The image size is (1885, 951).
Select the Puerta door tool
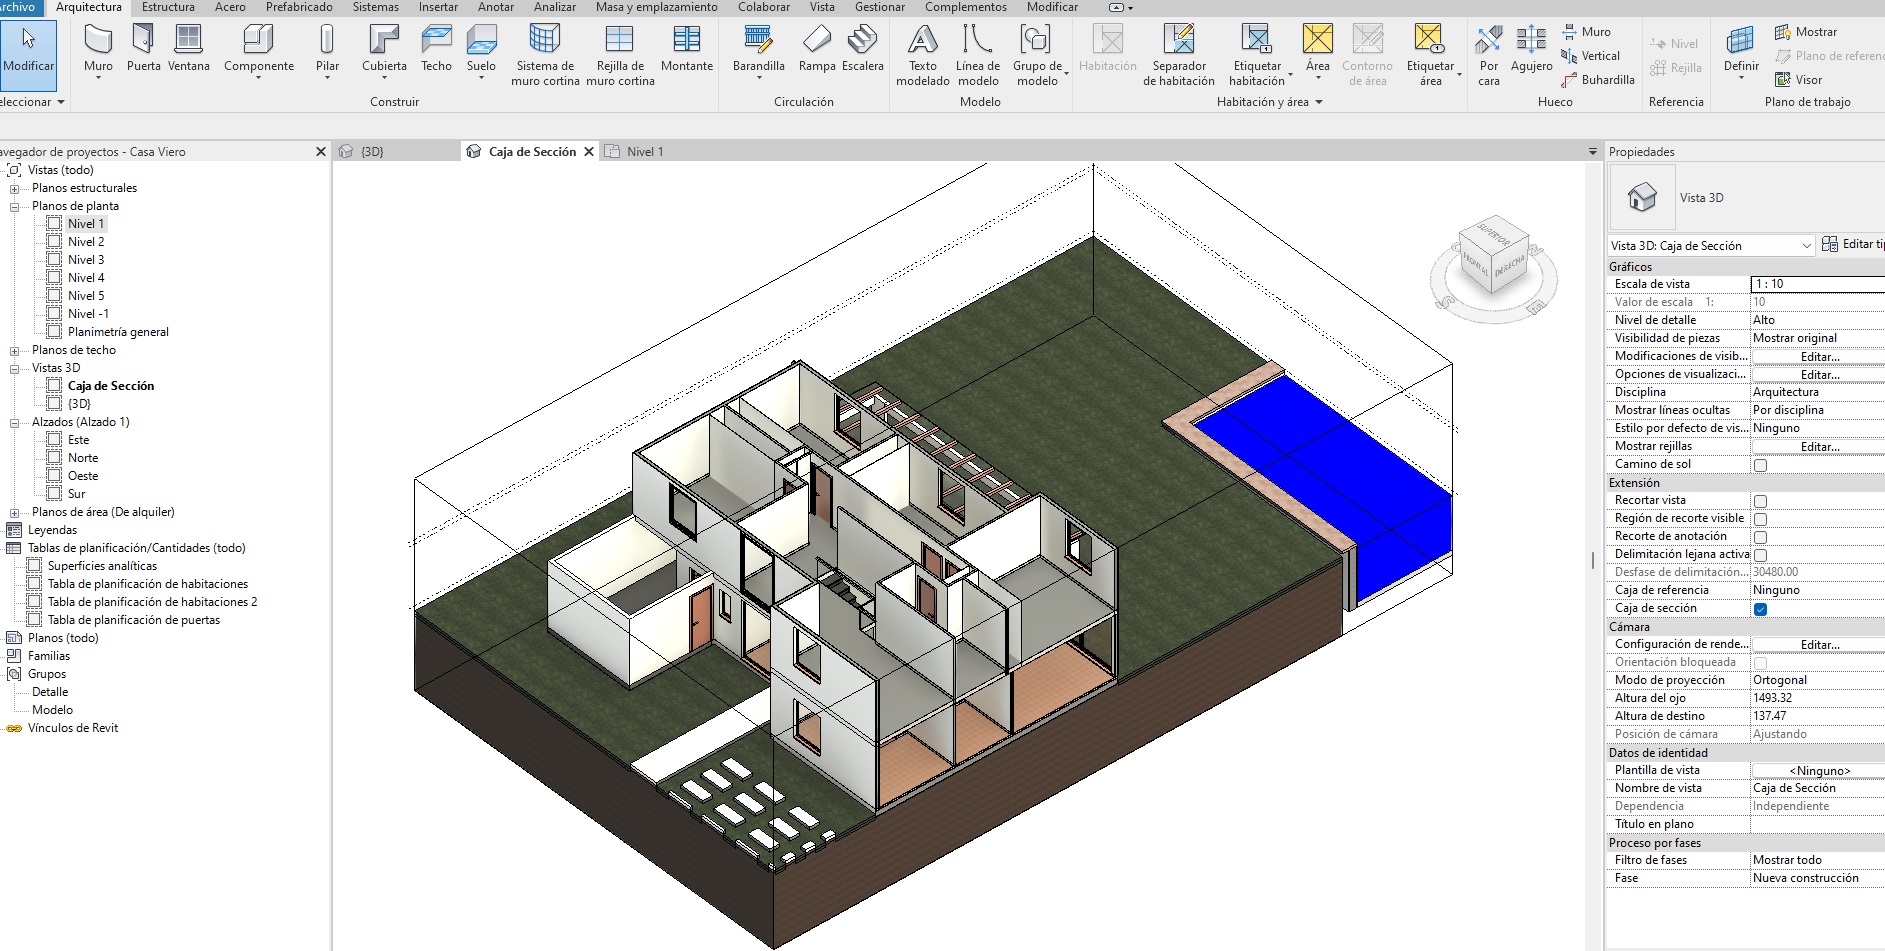pos(143,48)
